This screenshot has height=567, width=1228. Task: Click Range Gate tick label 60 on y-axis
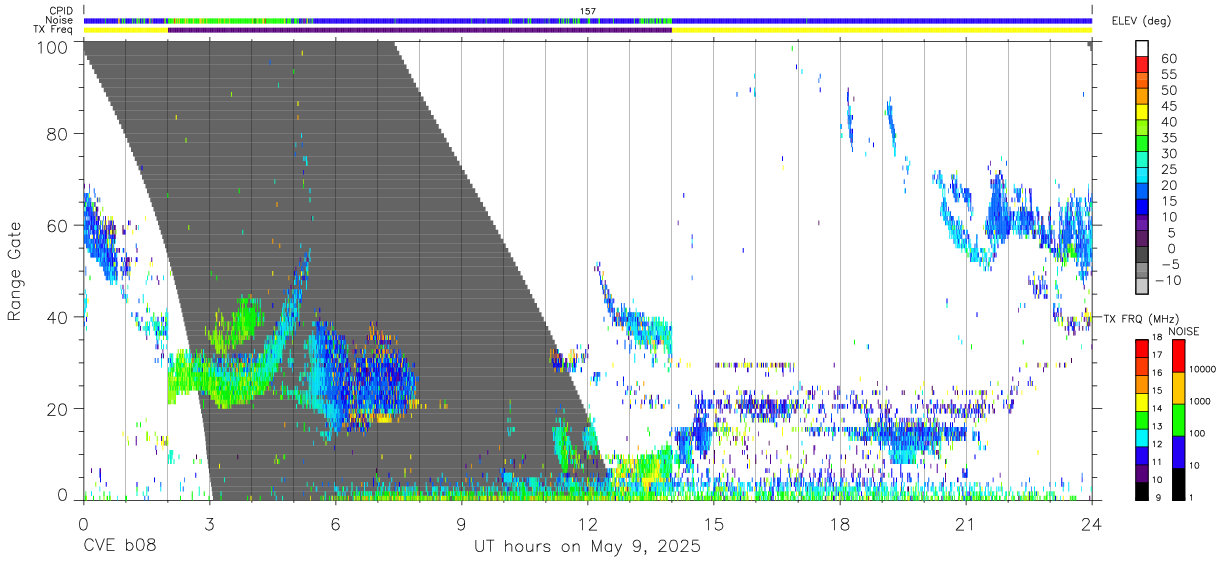(58, 225)
